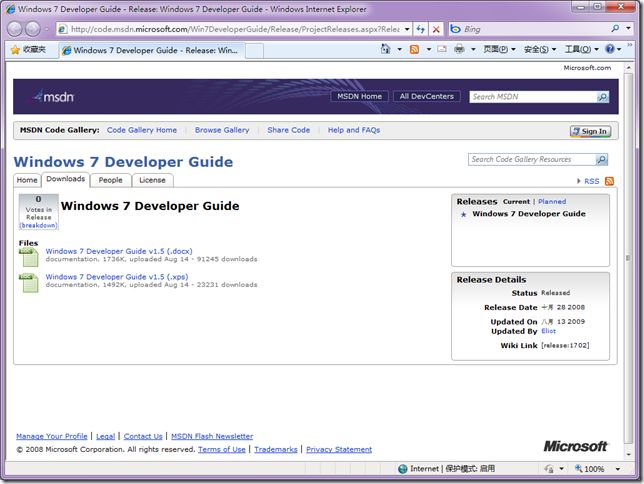
Task: Expand the RSS feeds dropdown arrow
Action: click(x=429, y=50)
